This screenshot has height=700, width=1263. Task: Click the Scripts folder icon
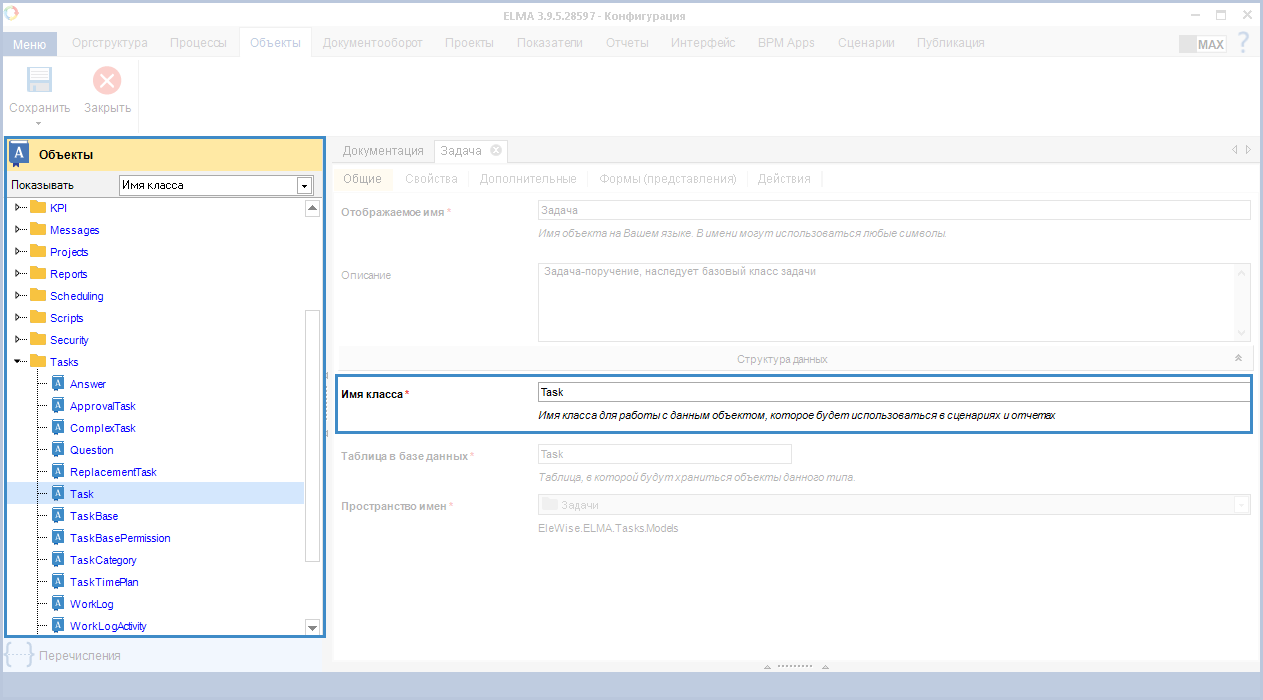tap(38, 317)
